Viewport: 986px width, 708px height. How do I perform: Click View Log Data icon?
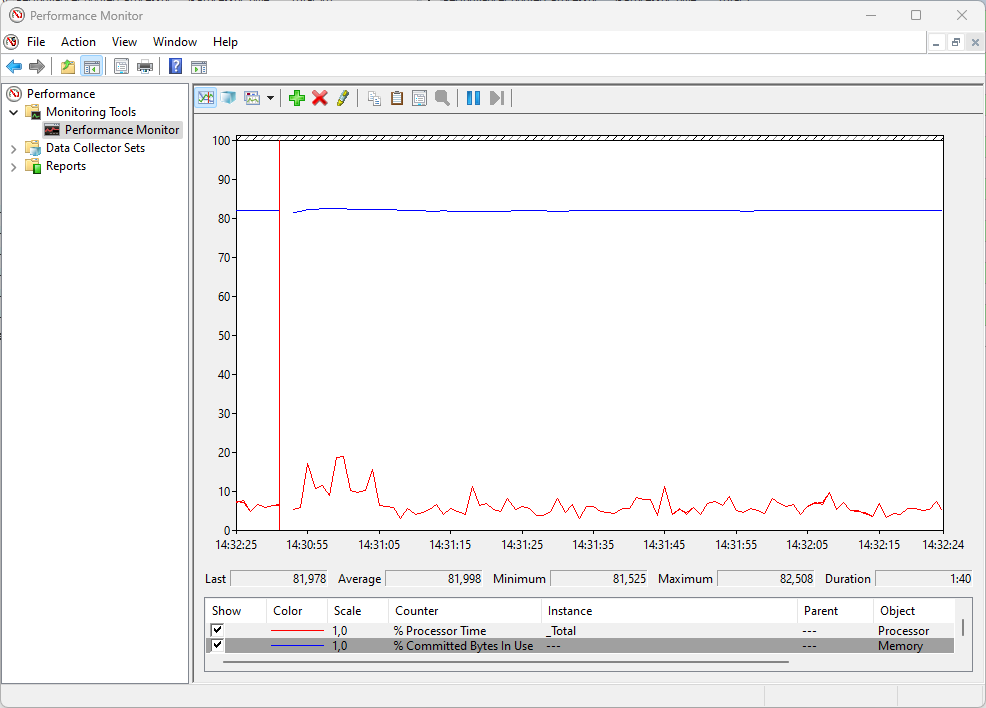(229, 98)
